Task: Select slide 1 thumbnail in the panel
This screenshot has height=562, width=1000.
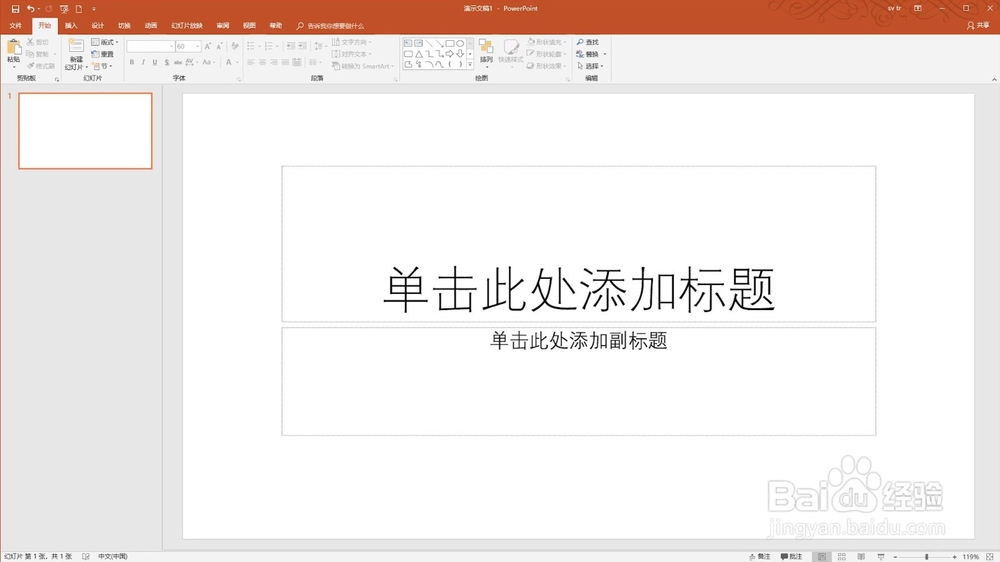Action: point(85,131)
